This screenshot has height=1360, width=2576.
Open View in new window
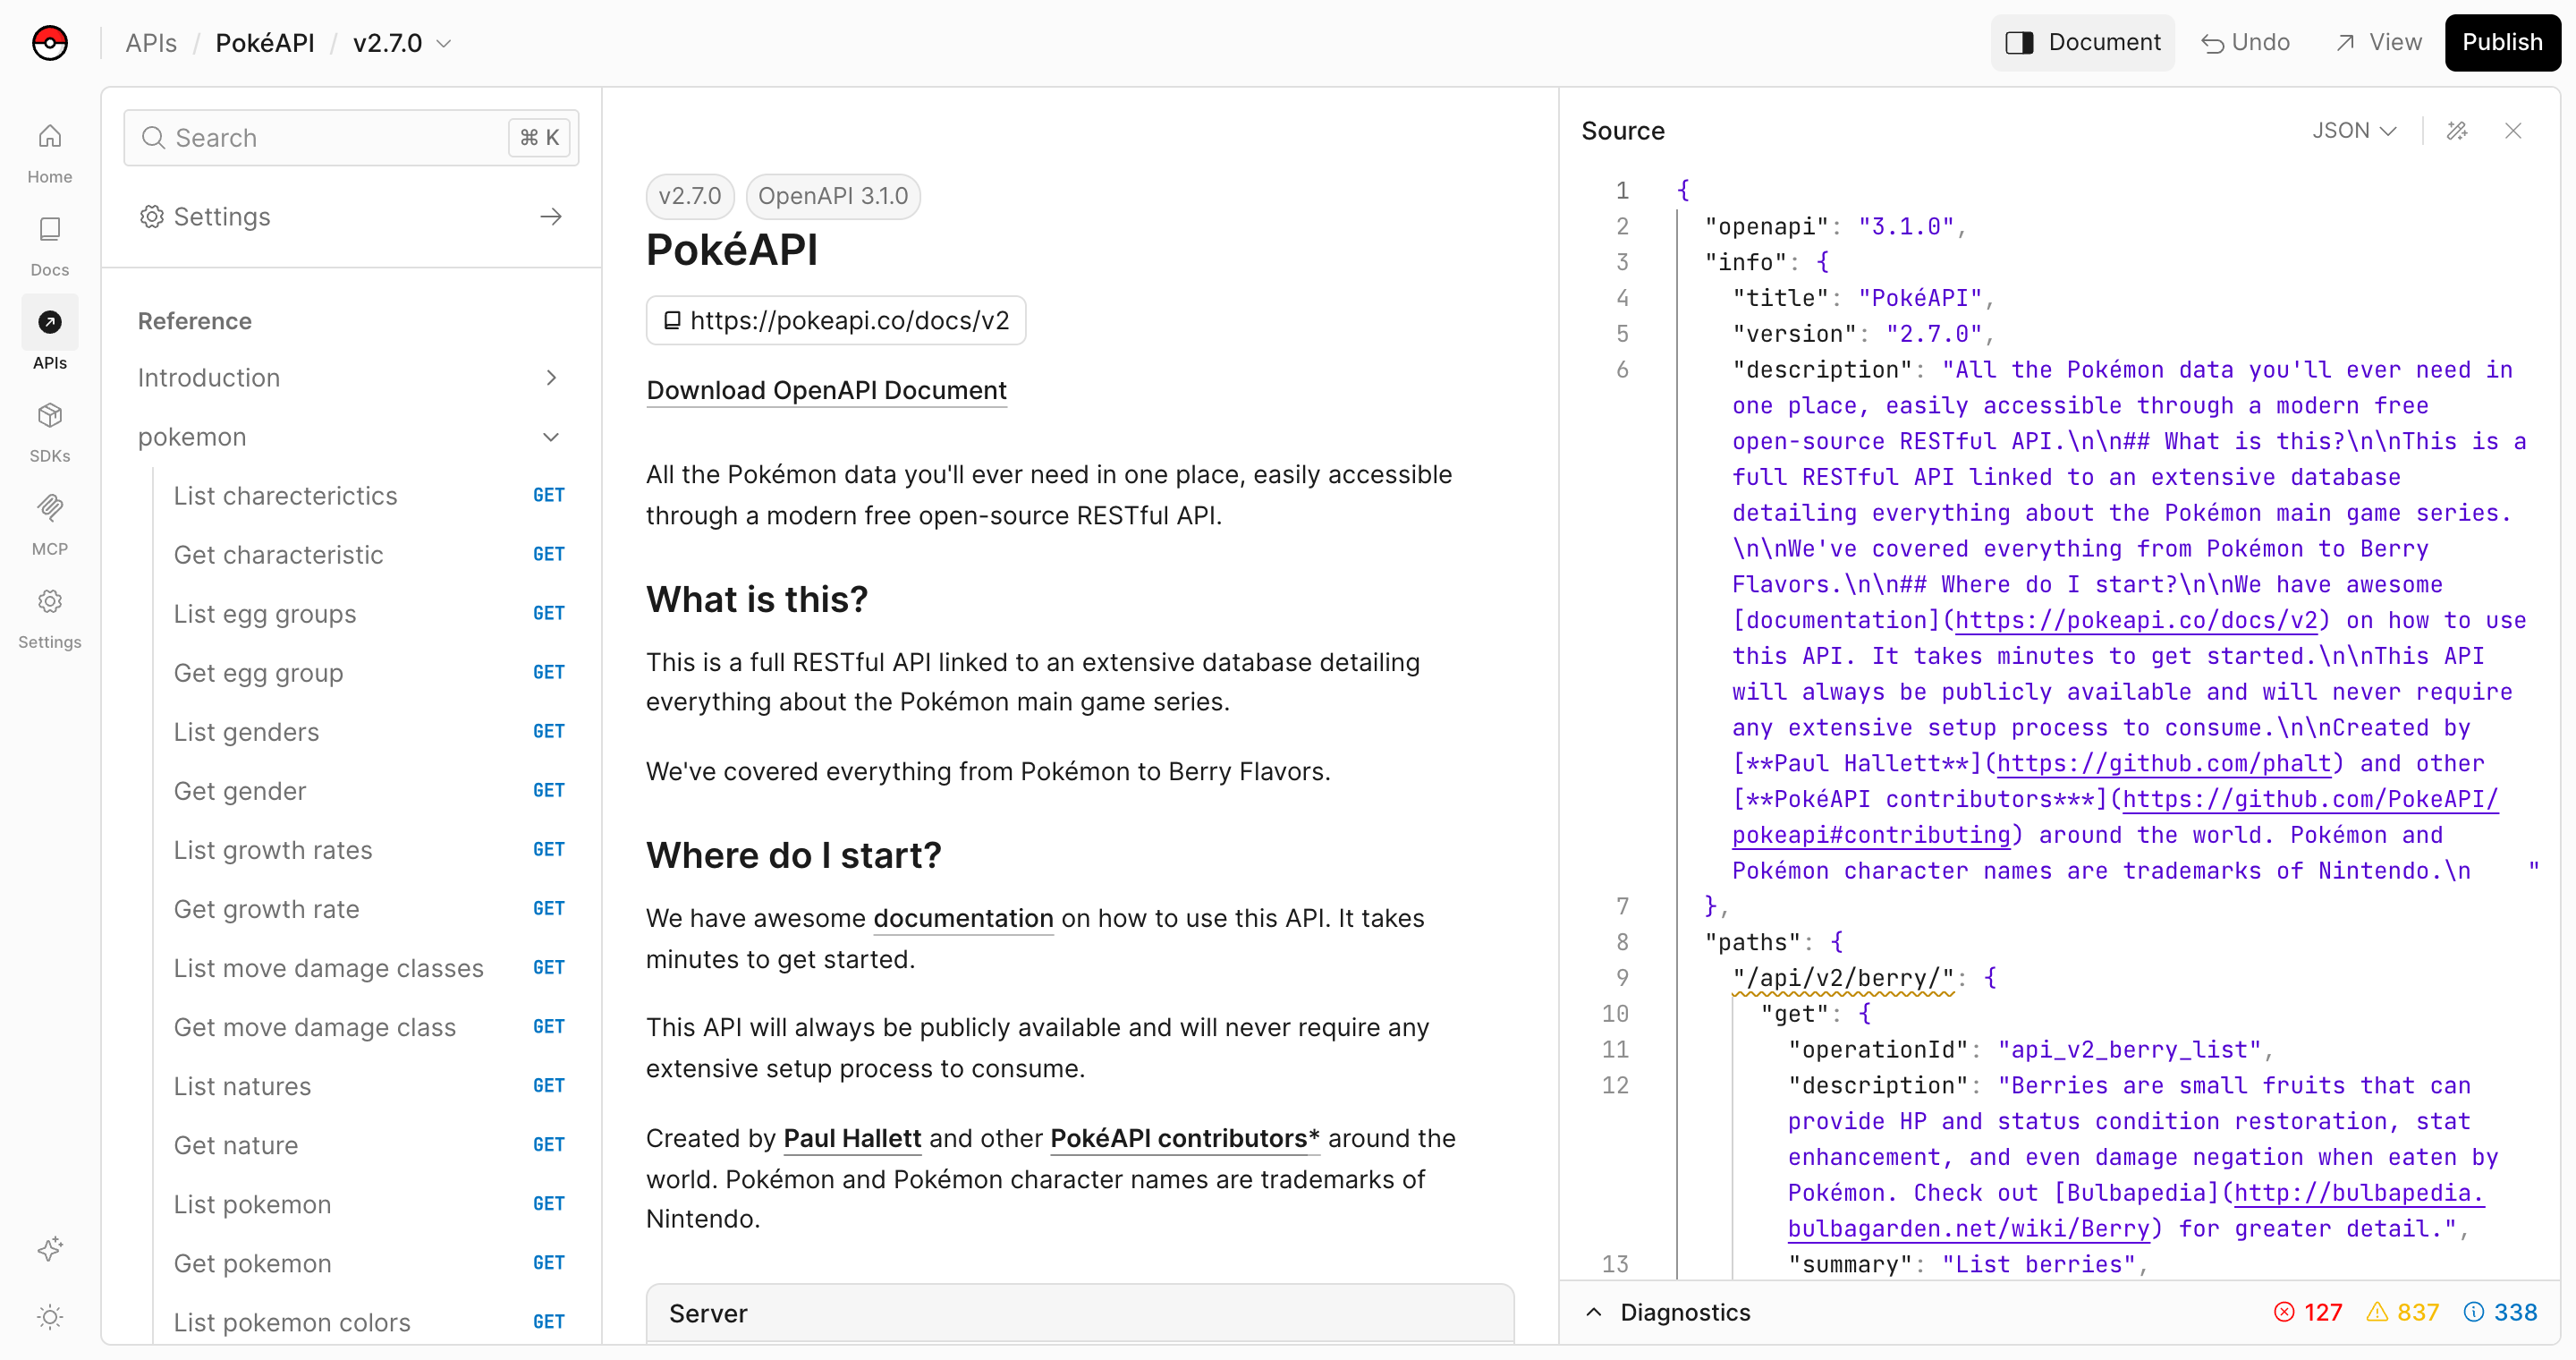pos(2378,43)
